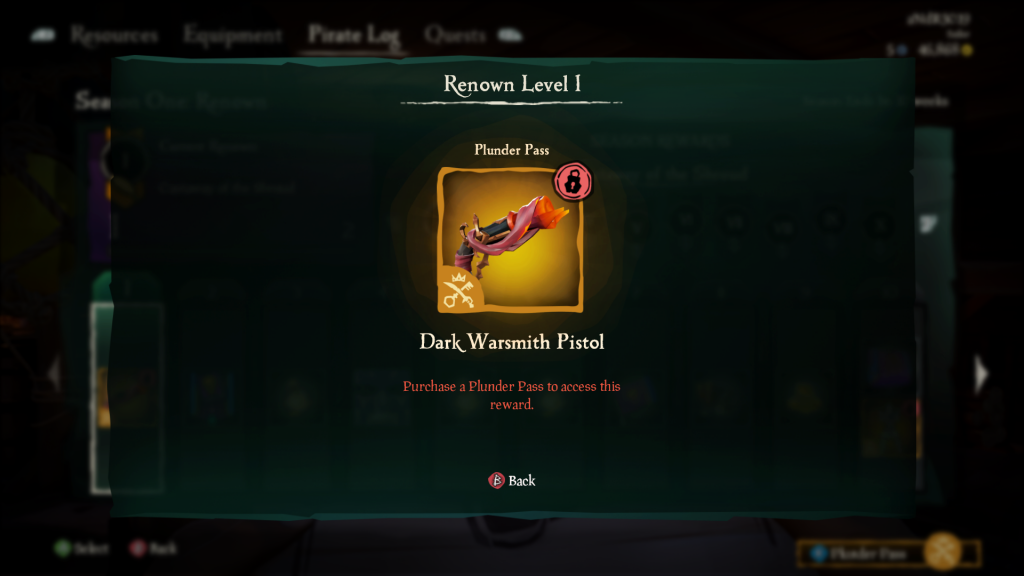Click the red B Back icon at bottom left

point(137,548)
